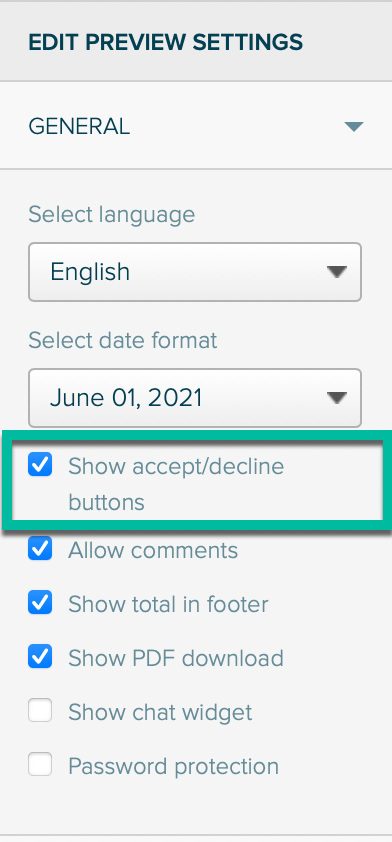
Task: Uncheck the Allow comments checkbox
Action: tap(40, 548)
